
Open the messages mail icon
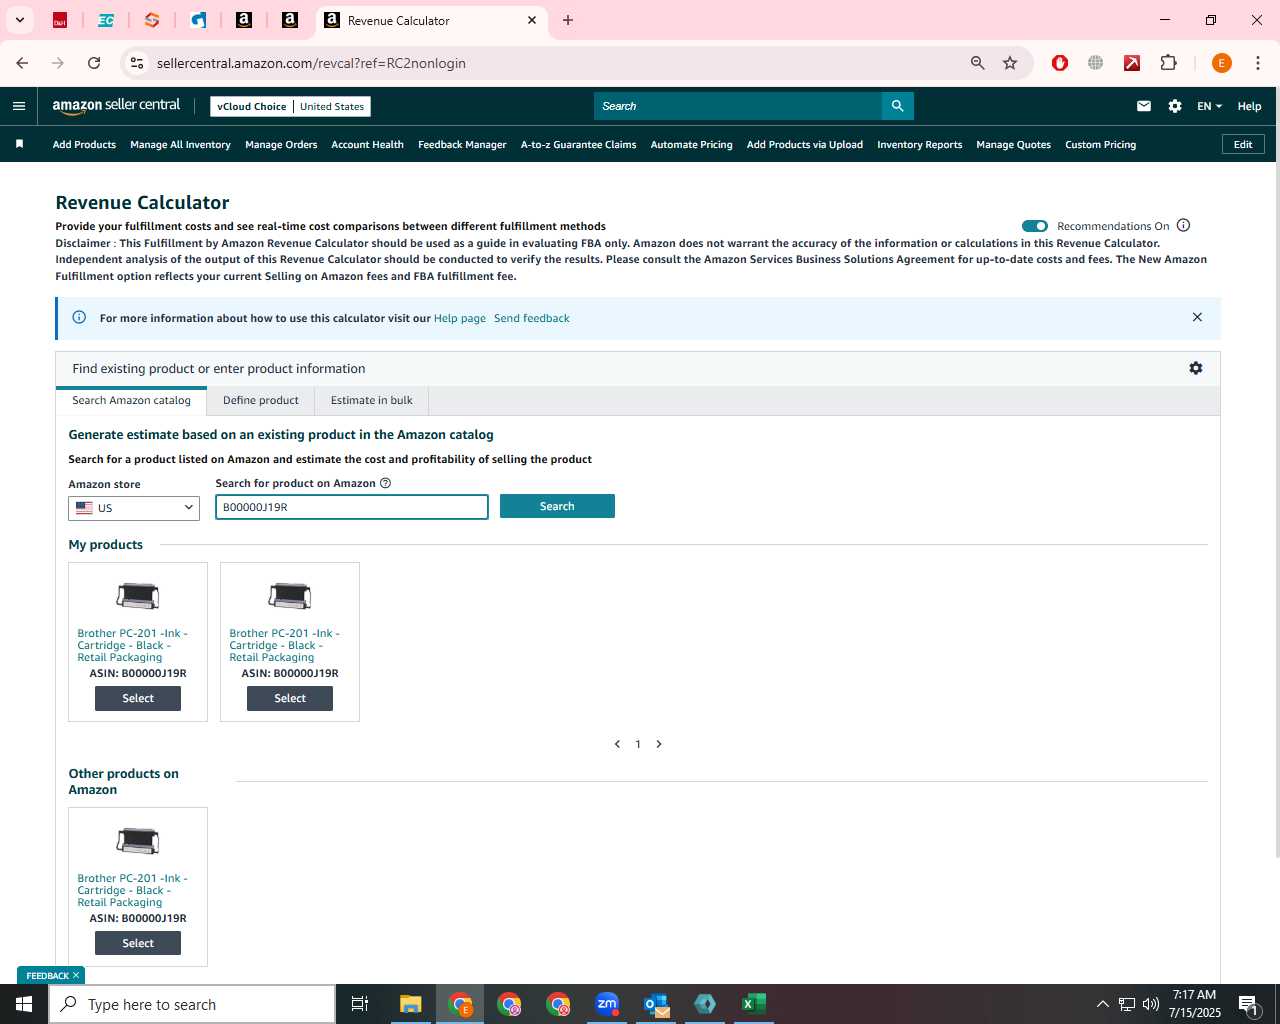(1144, 106)
